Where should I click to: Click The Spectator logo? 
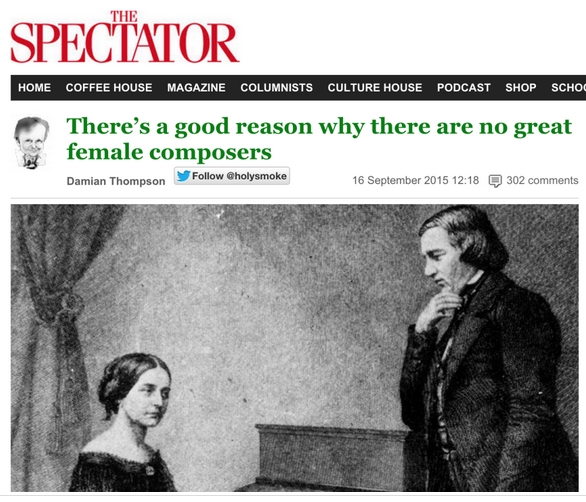125,37
